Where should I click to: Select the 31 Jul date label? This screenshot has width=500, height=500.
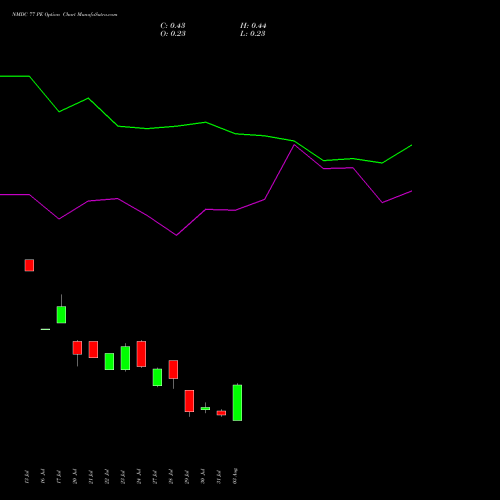coord(219,476)
